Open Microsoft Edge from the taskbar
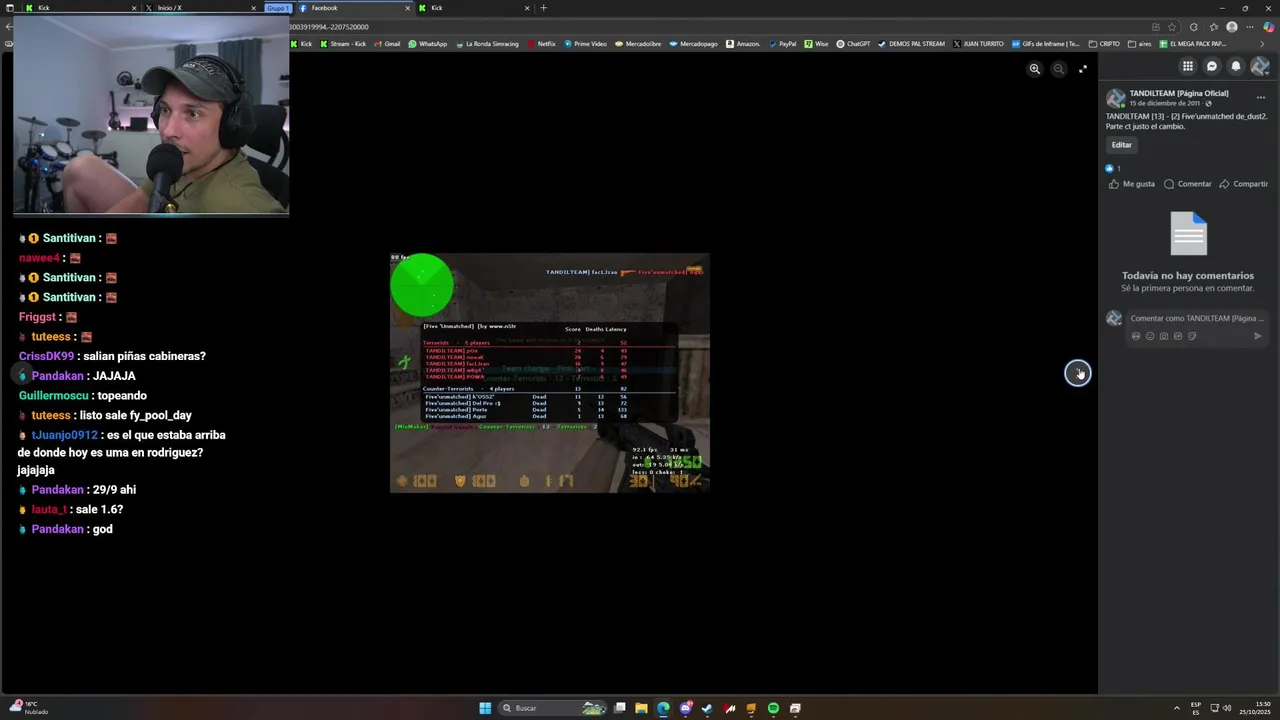The width and height of the screenshot is (1280, 720). [663, 708]
